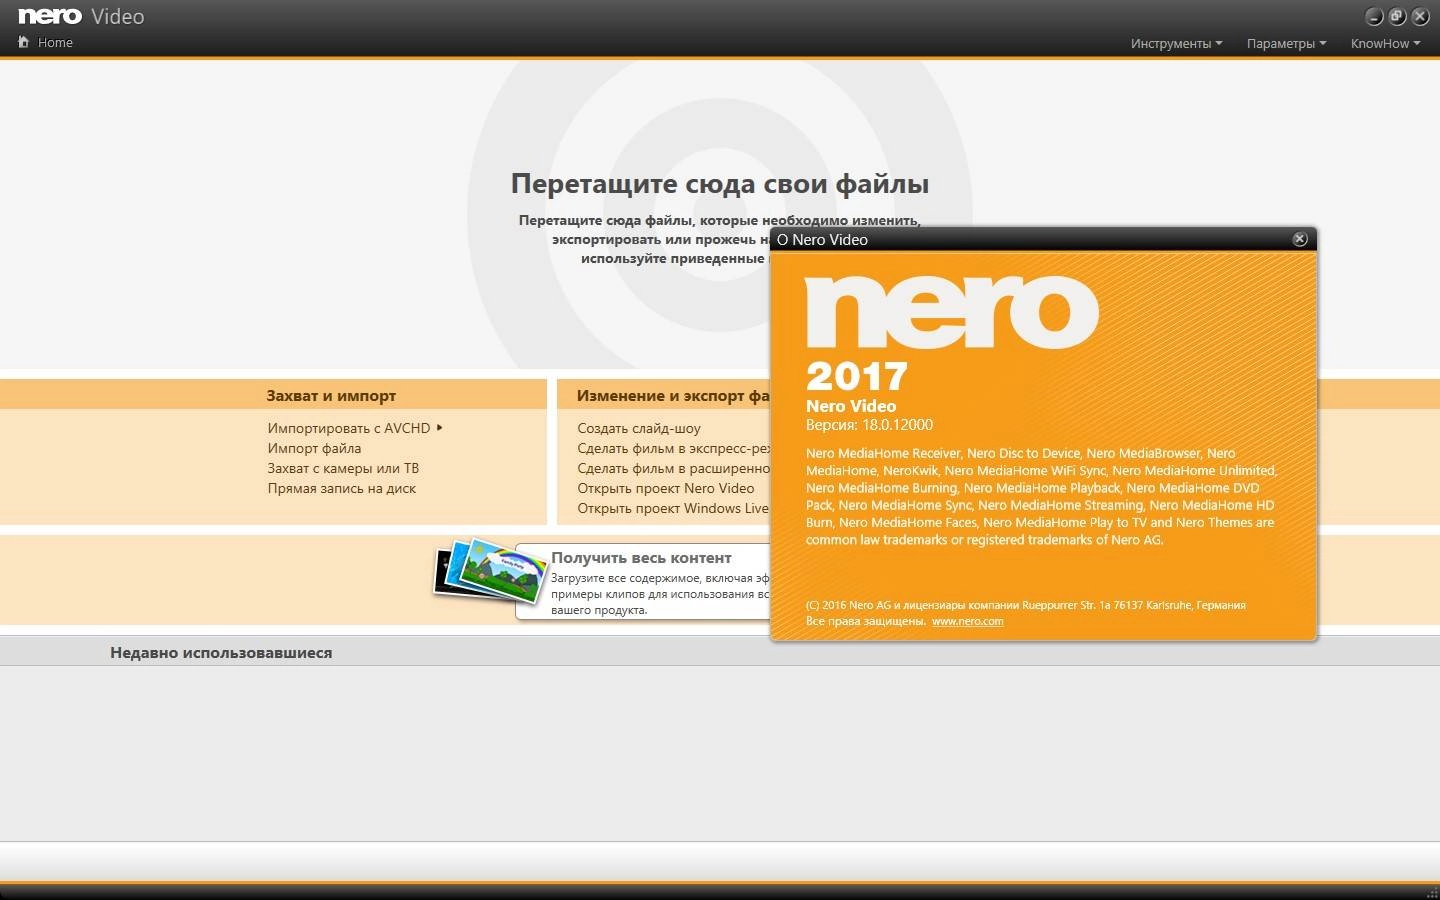Select Захват с камеры или ТВ
This screenshot has height=900, width=1440.
coord(343,468)
